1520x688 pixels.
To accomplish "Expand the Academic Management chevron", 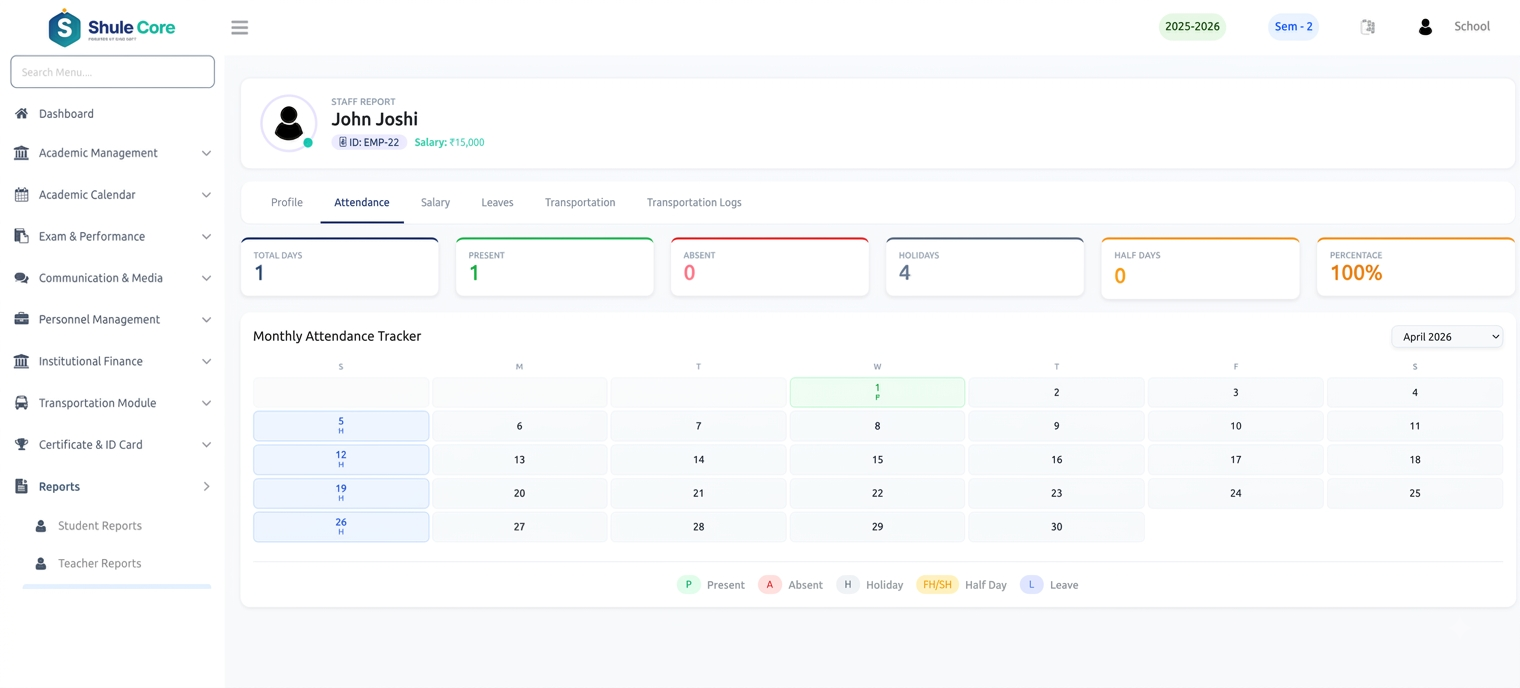I will pyautogui.click(x=206, y=153).
